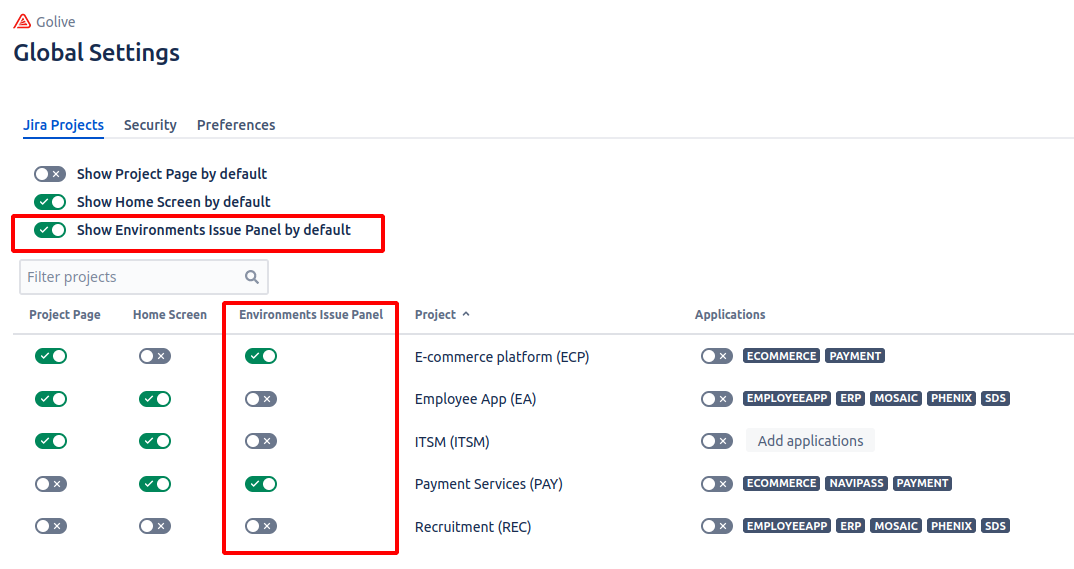Click the search magnifier icon in filter box
The height and width of the screenshot is (569, 1074).
pyautogui.click(x=252, y=277)
